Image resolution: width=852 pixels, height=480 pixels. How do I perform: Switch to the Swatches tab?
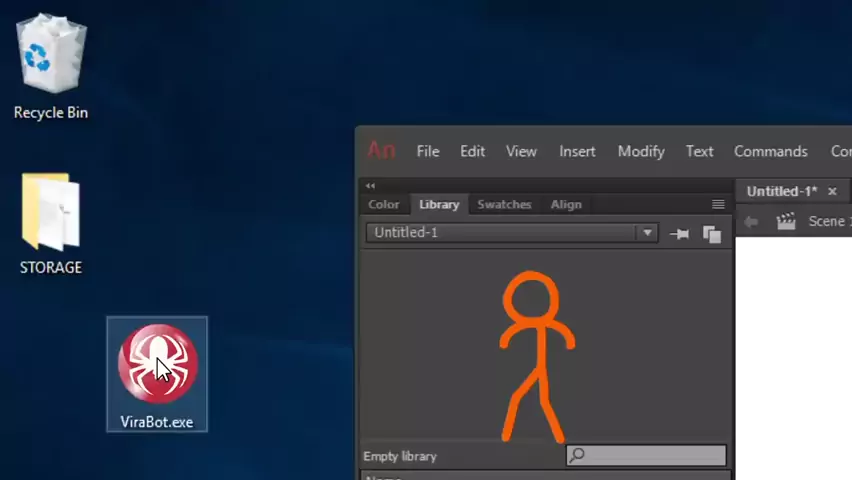504,204
